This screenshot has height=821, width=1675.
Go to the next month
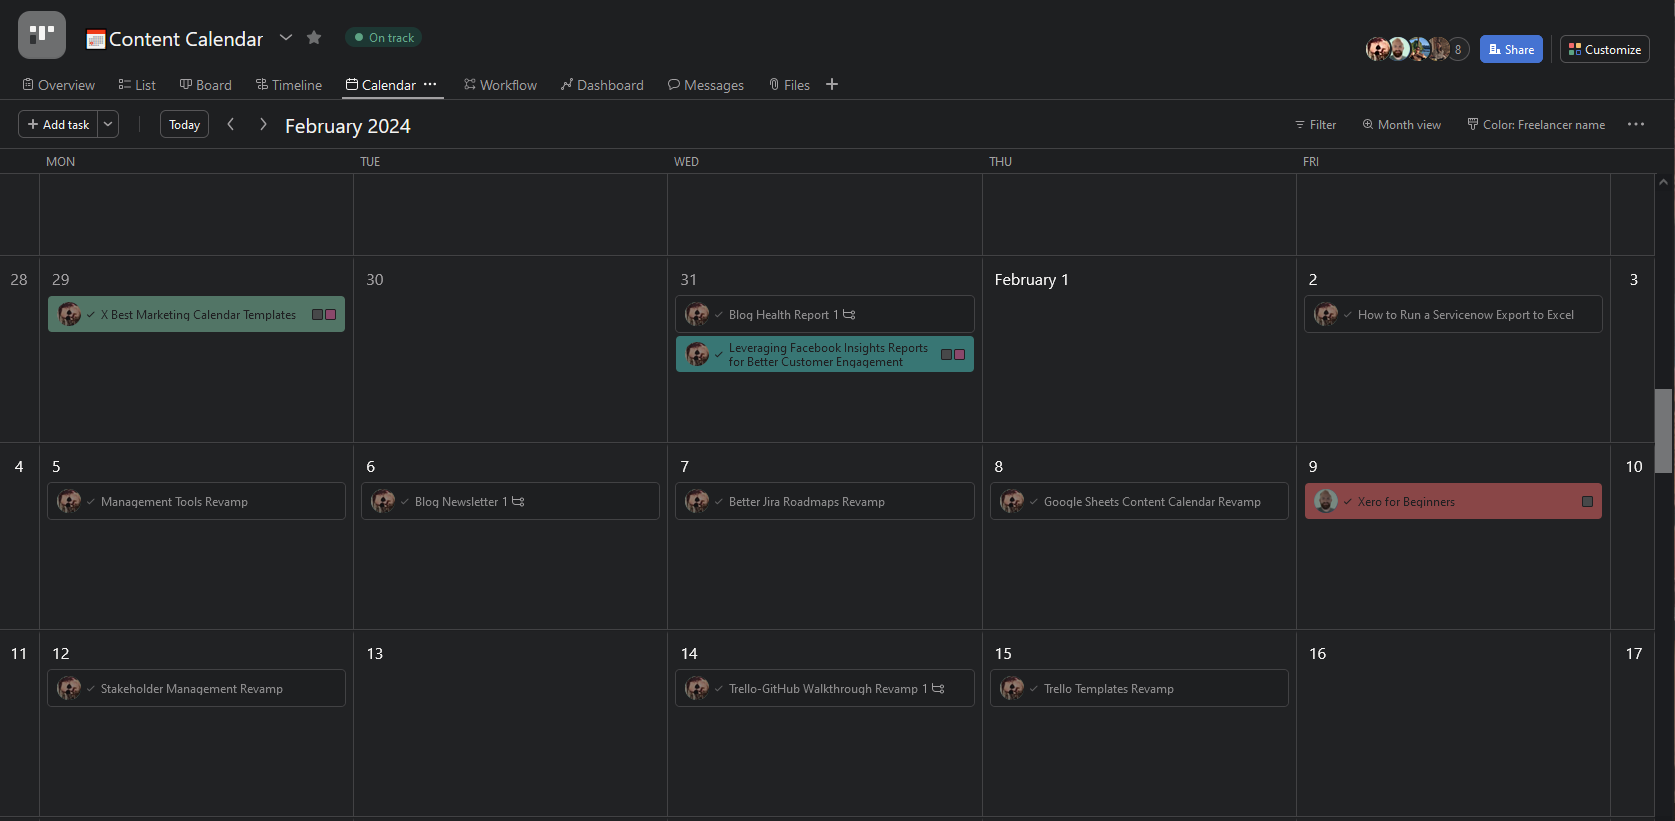263,124
